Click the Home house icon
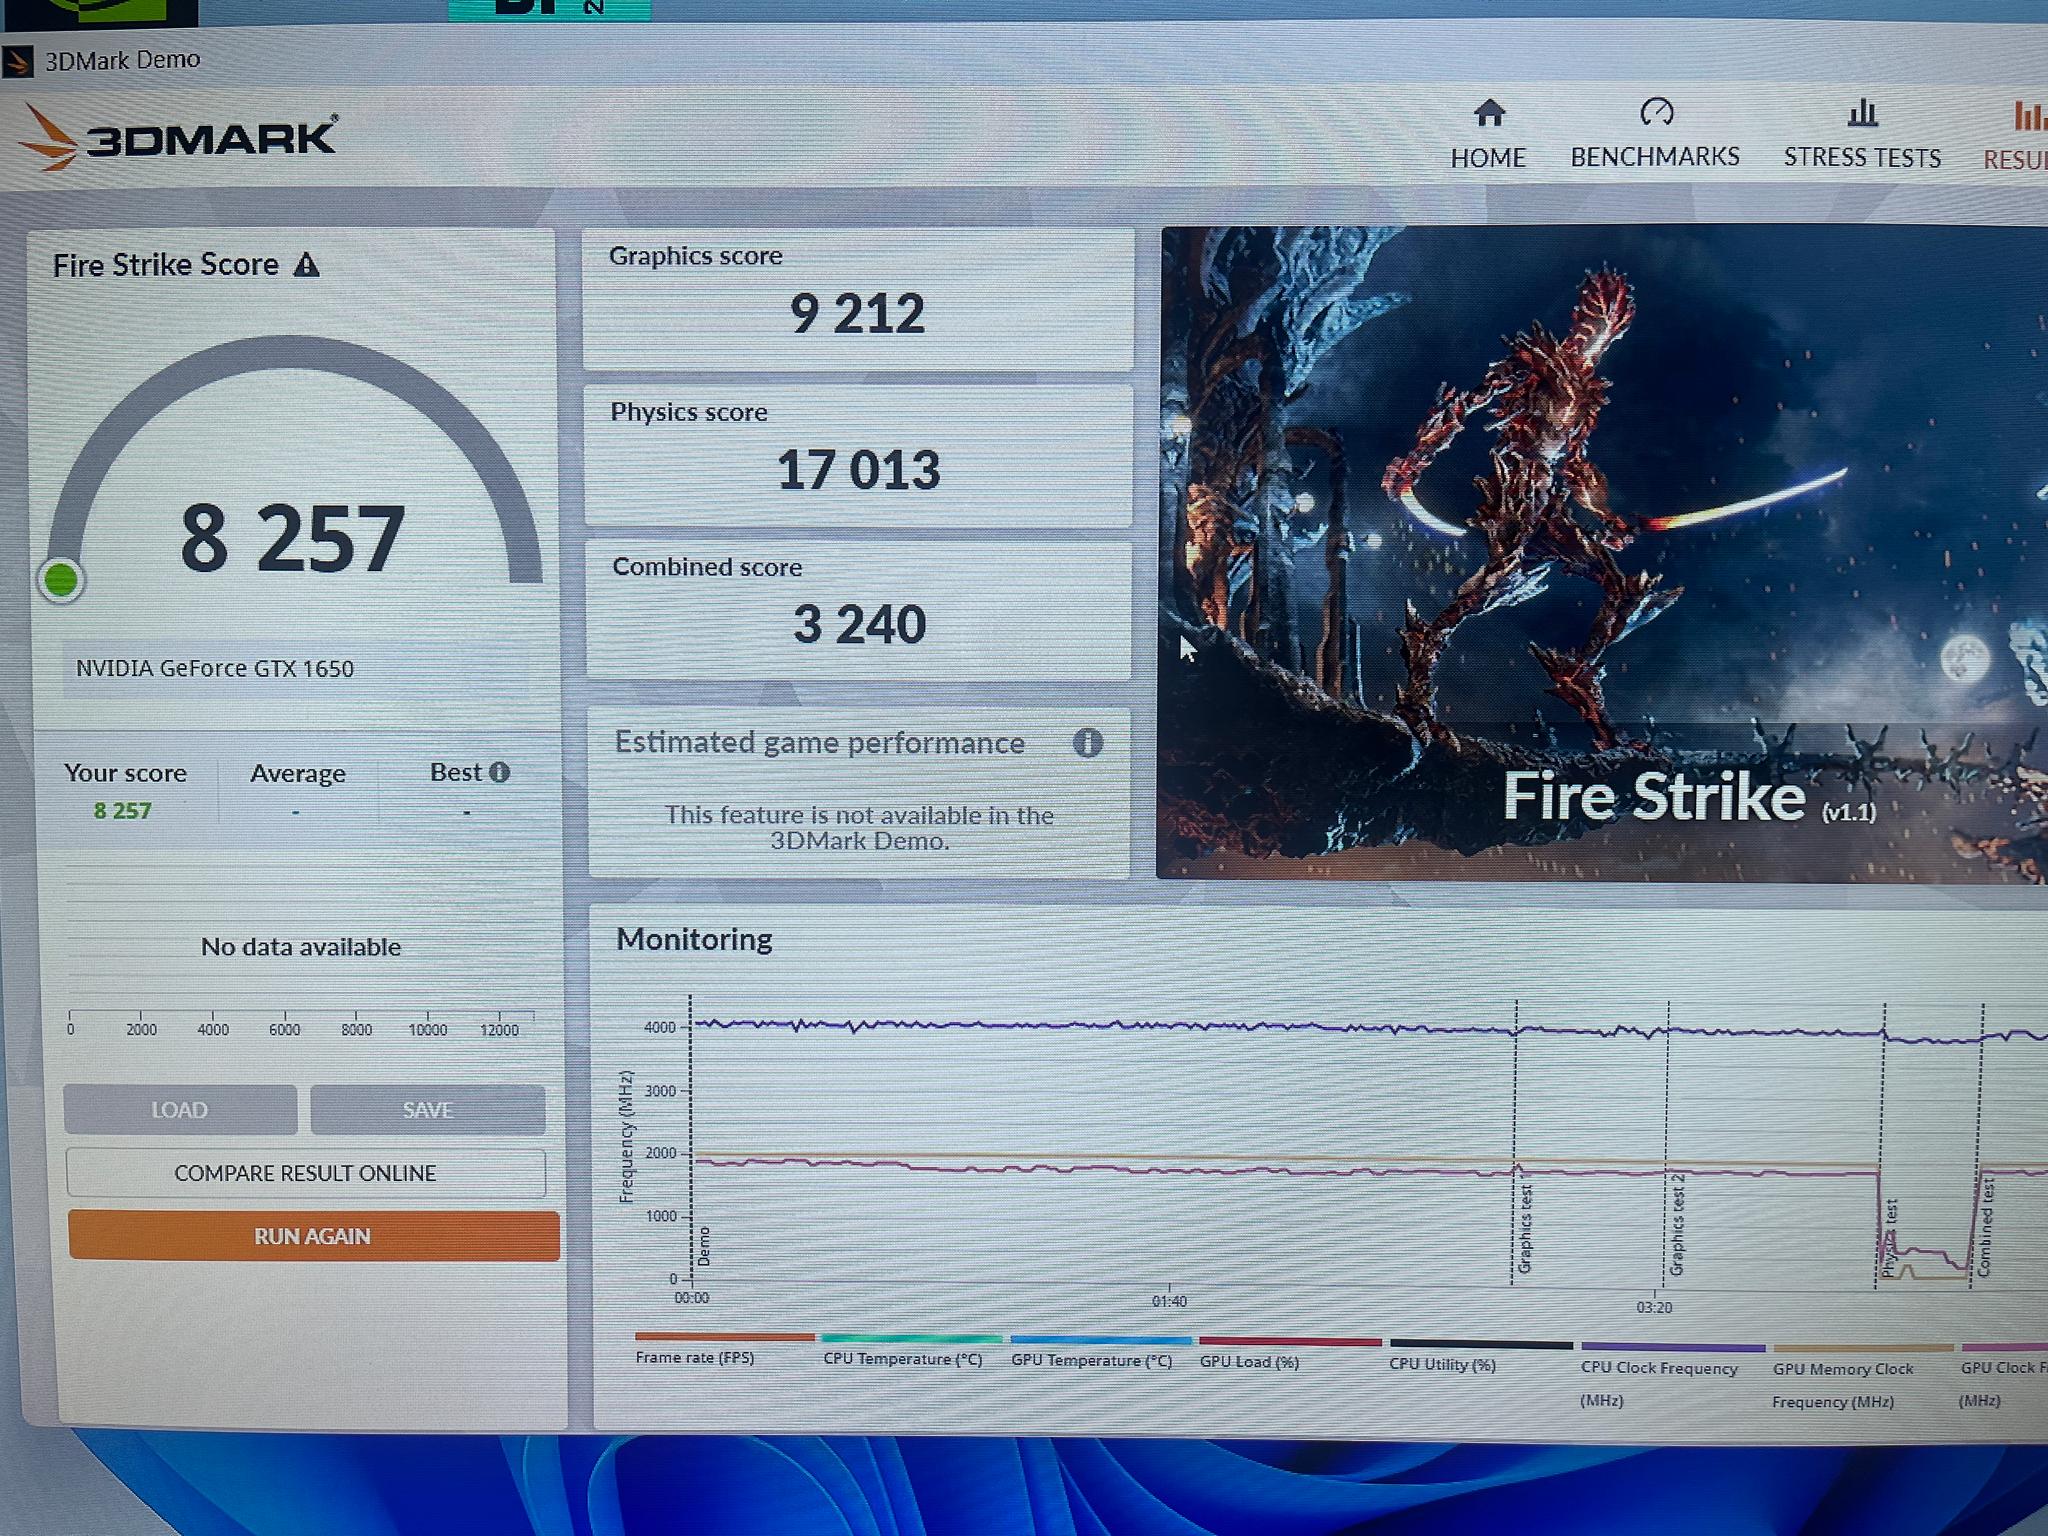 (x=1489, y=113)
